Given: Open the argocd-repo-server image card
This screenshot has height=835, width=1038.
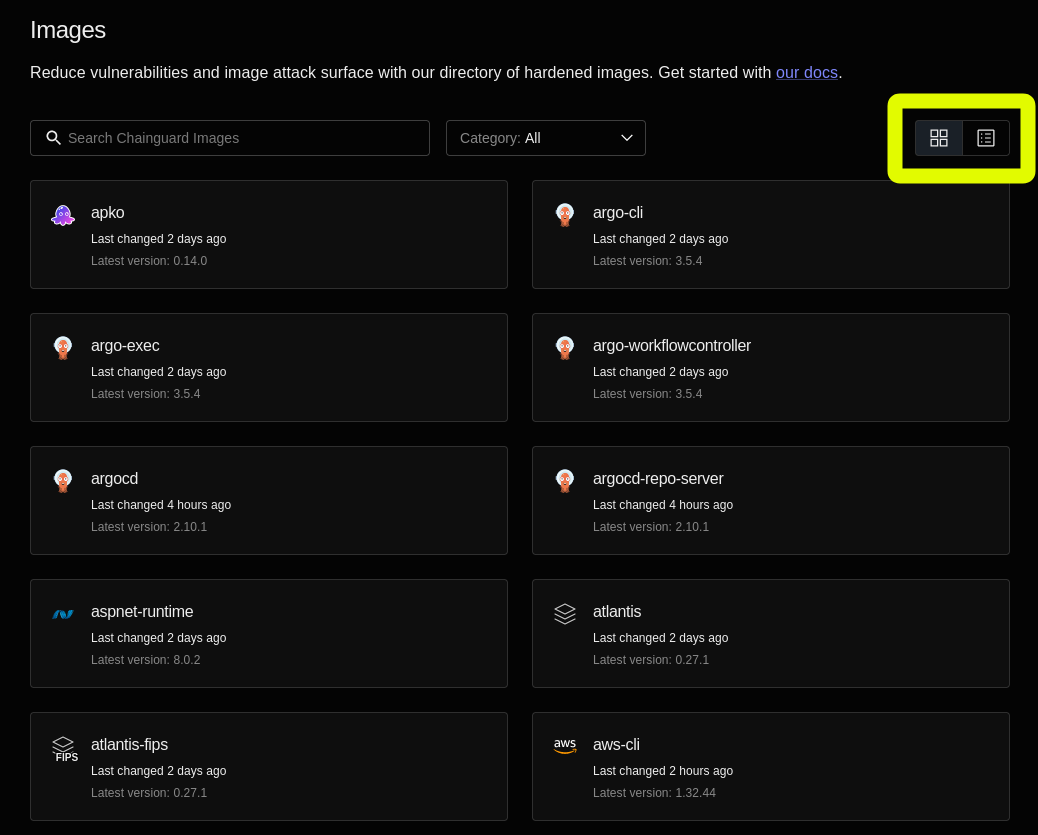Looking at the screenshot, I should tap(771, 500).
